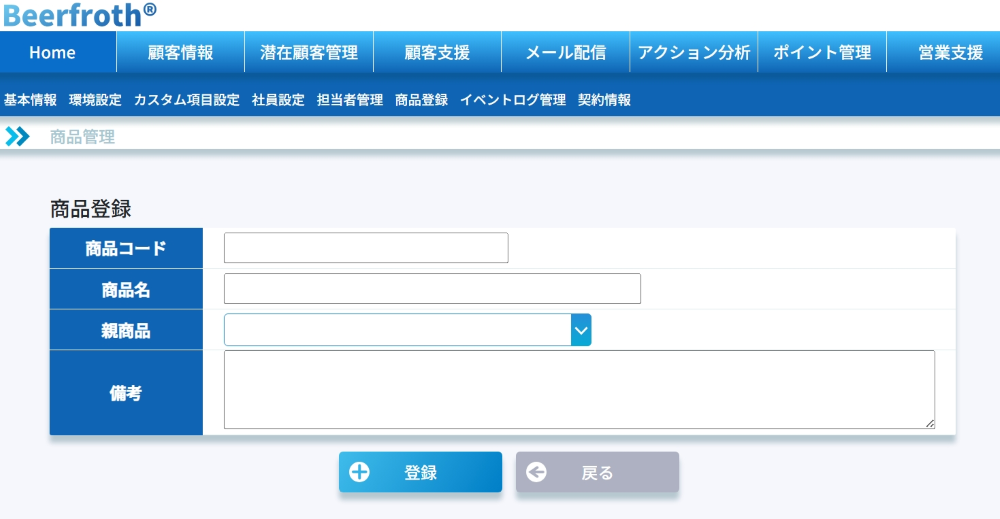This screenshot has width=1000, height=519.
Task: Expand the 親商品 dropdown arrow
Action: click(x=581, y=330)
